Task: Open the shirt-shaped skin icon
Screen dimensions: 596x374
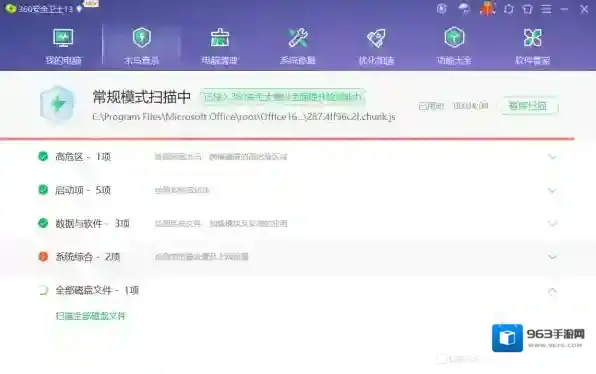Action: pyautogui.click(x=528, y=9)
